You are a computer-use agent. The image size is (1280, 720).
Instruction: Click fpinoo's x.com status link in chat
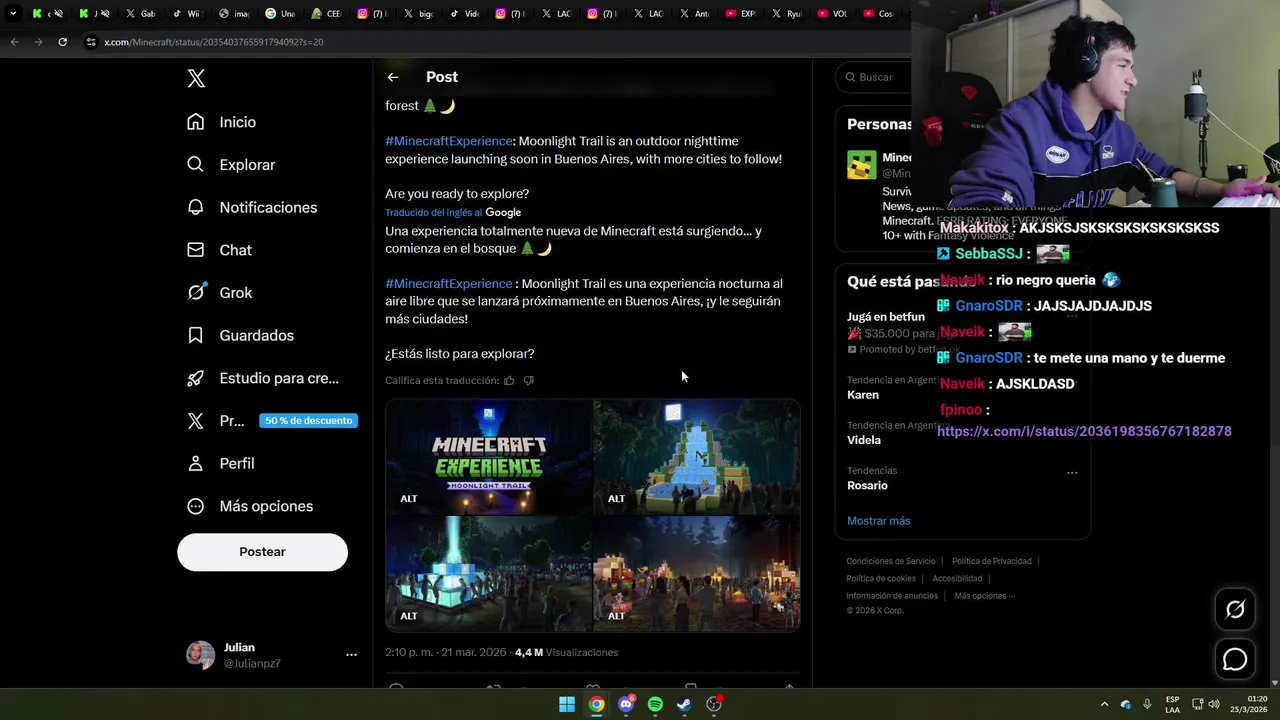[x=1084, y=432]
